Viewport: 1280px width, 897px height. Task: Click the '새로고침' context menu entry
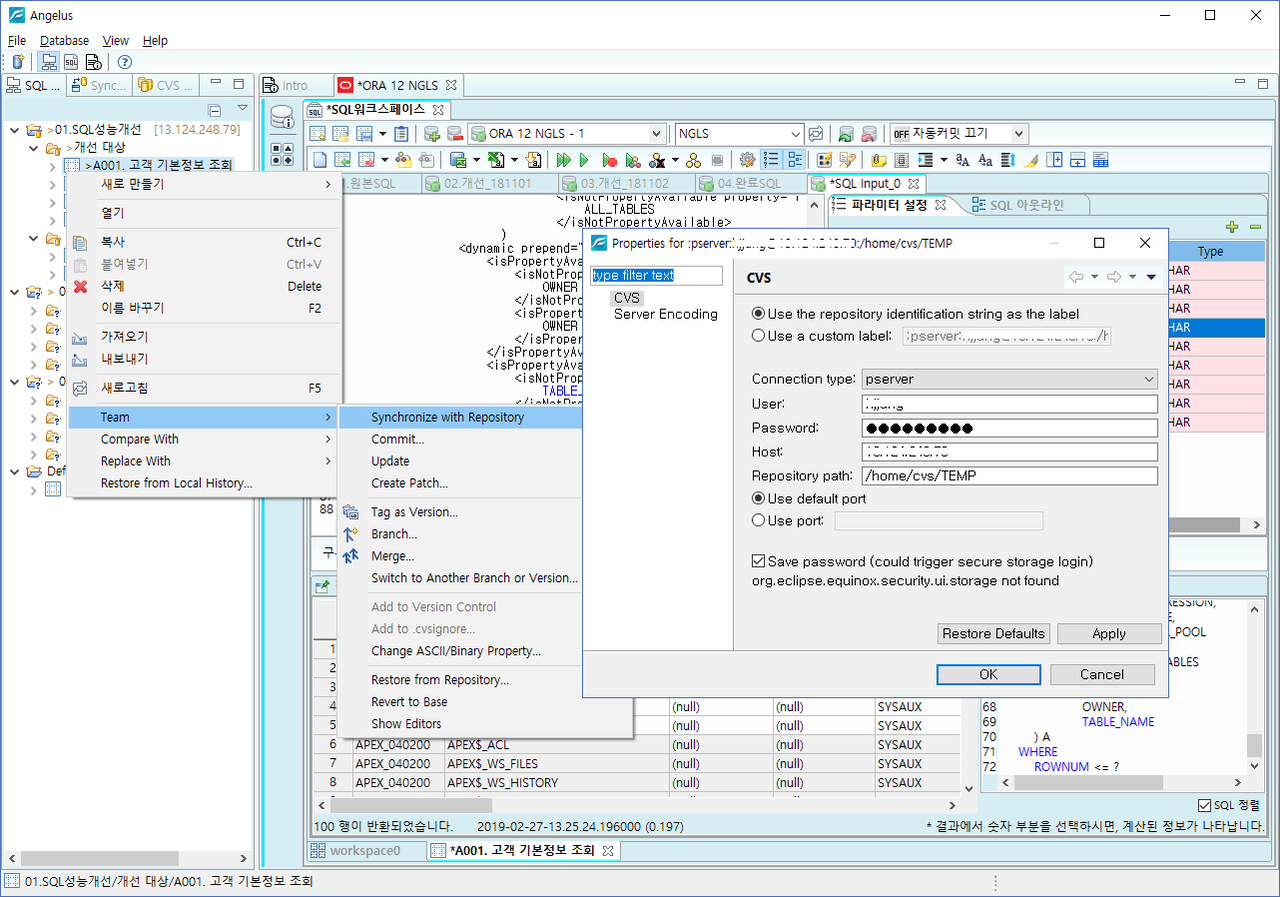125,388
